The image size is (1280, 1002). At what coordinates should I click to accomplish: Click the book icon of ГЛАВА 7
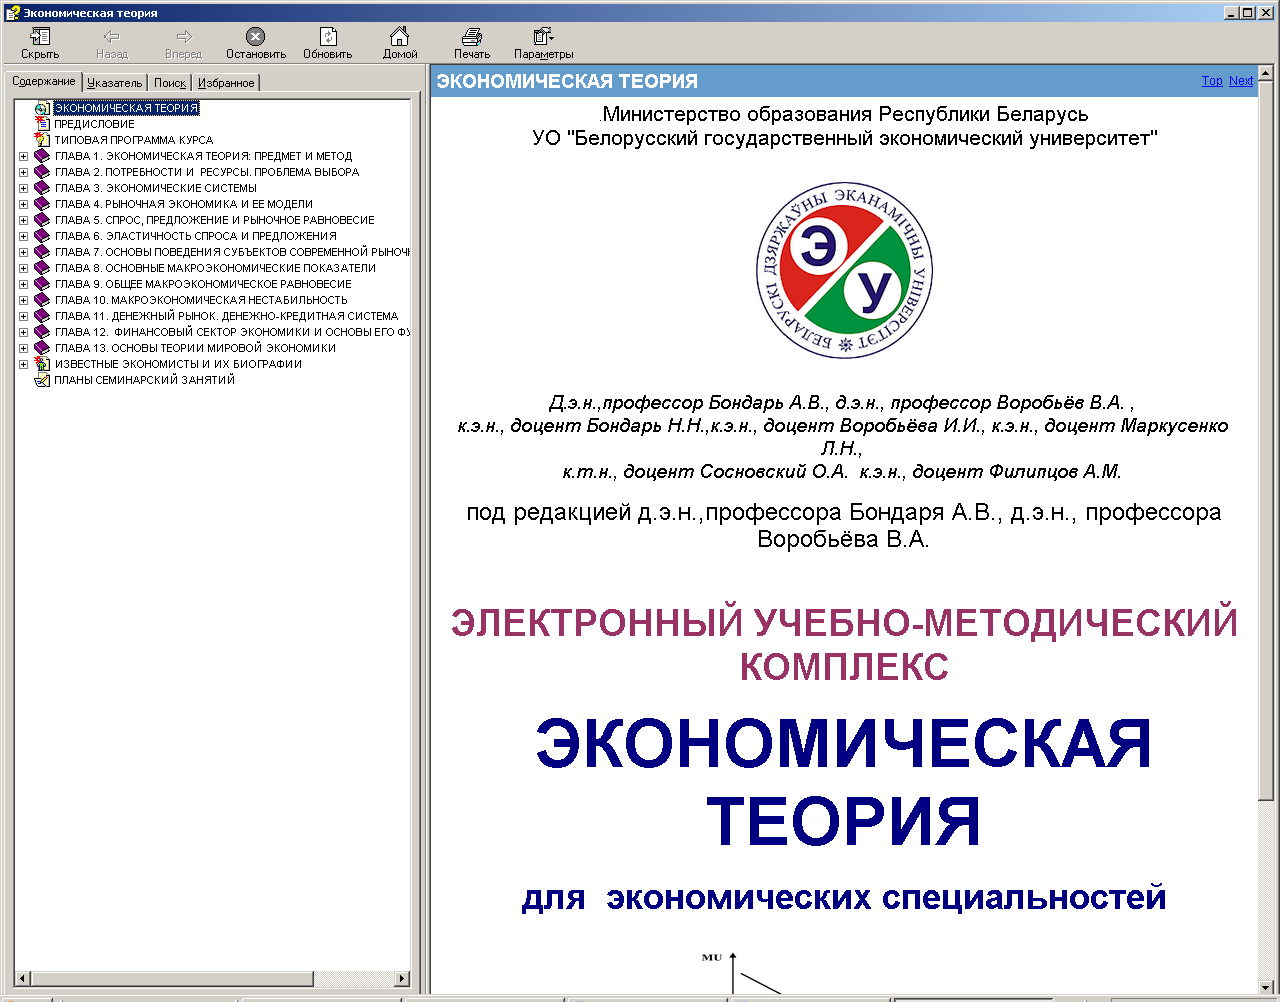[x=42, y=252]
